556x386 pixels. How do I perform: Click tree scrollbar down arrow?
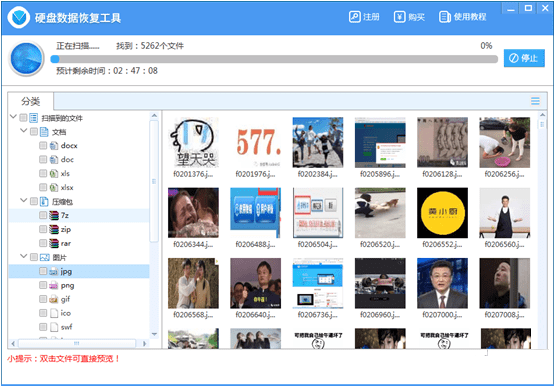pyautogui.click(x=154, y=334)
